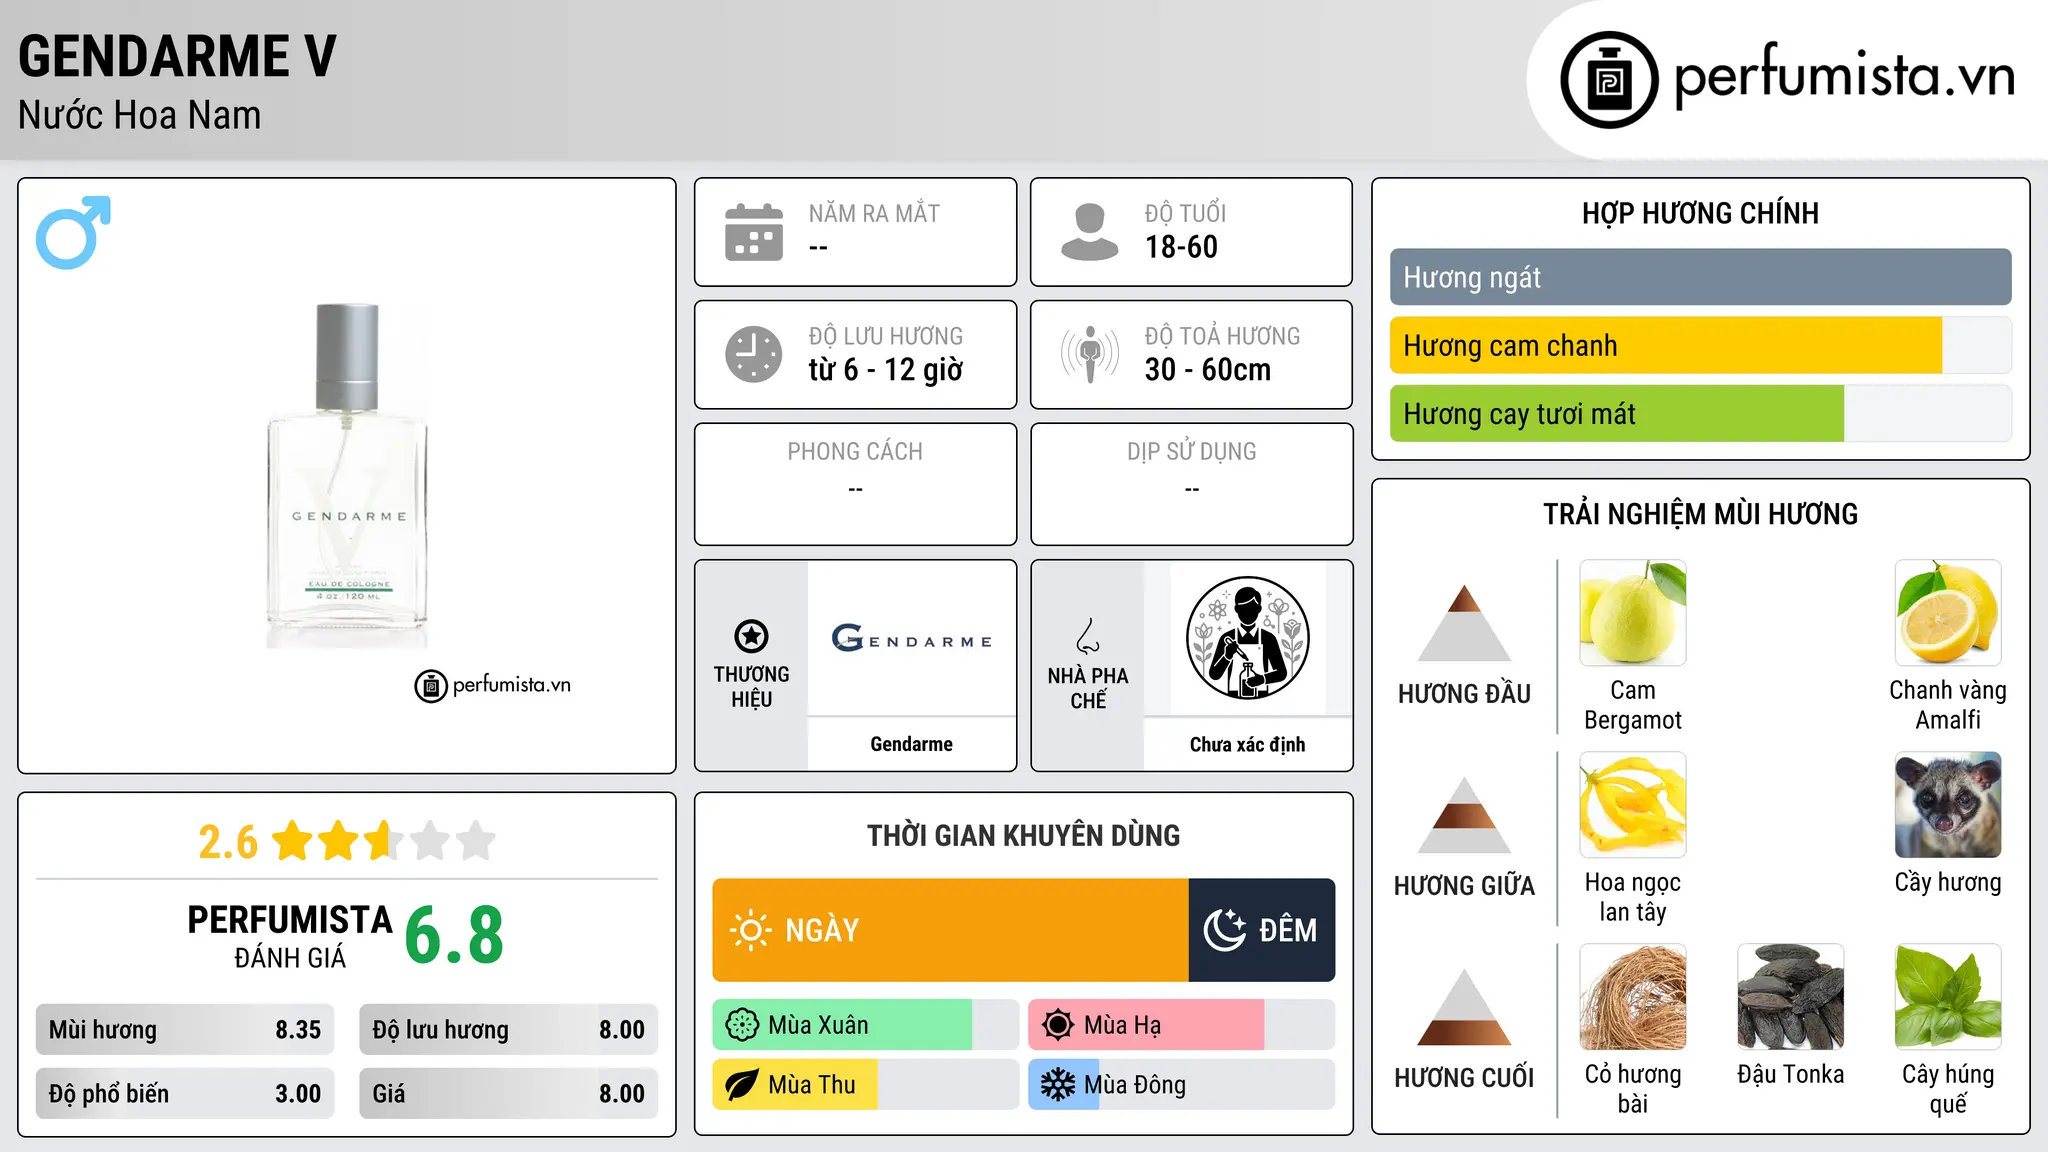Click the last grey rating star
2048x1152 pixels.
[x=476, y=841]
